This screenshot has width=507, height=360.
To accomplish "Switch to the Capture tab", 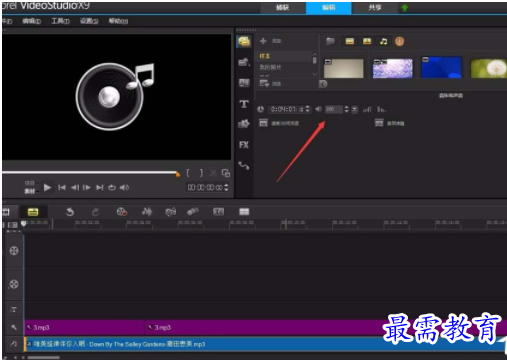I will coord(283,7).
